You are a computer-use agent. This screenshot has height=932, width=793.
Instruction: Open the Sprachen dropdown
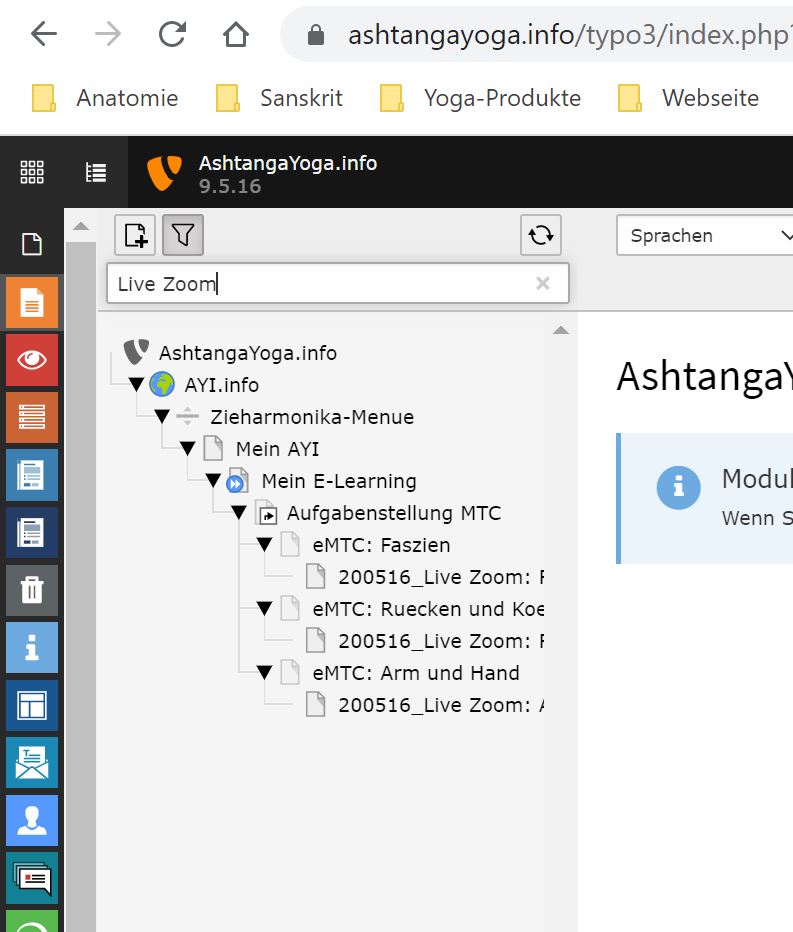click(705, 235)
